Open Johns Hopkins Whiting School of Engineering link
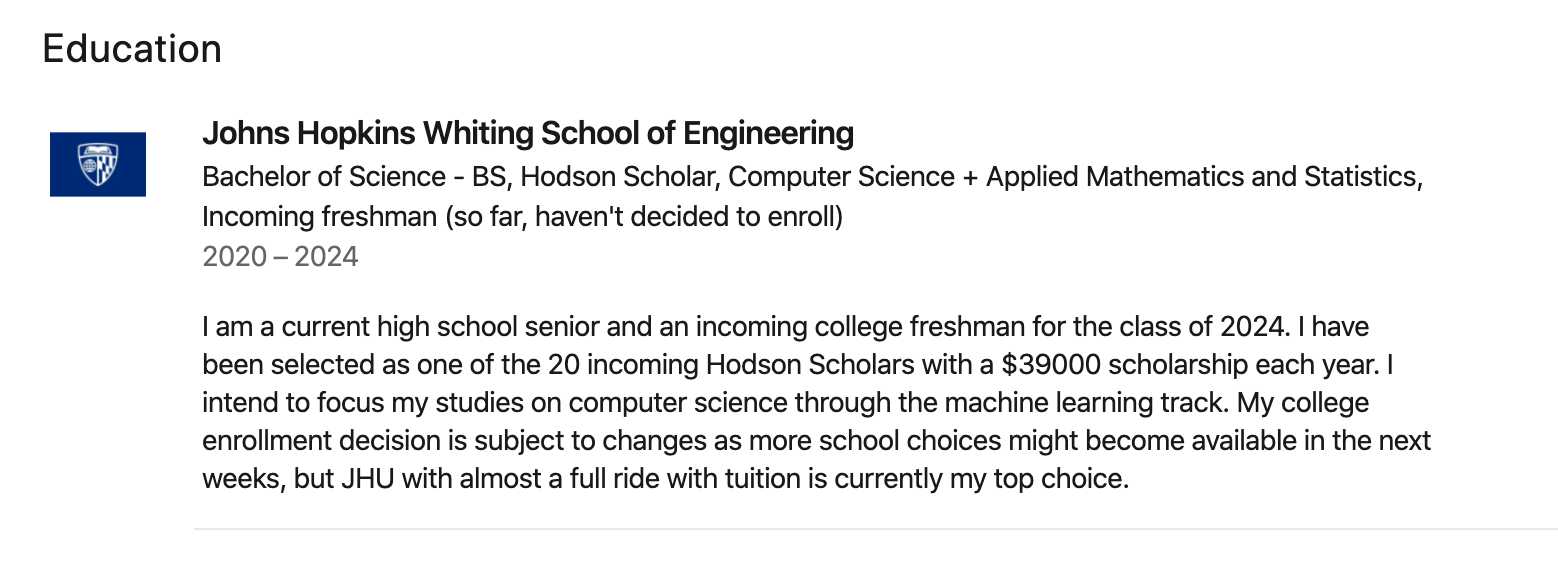 (x=527, y=133)
